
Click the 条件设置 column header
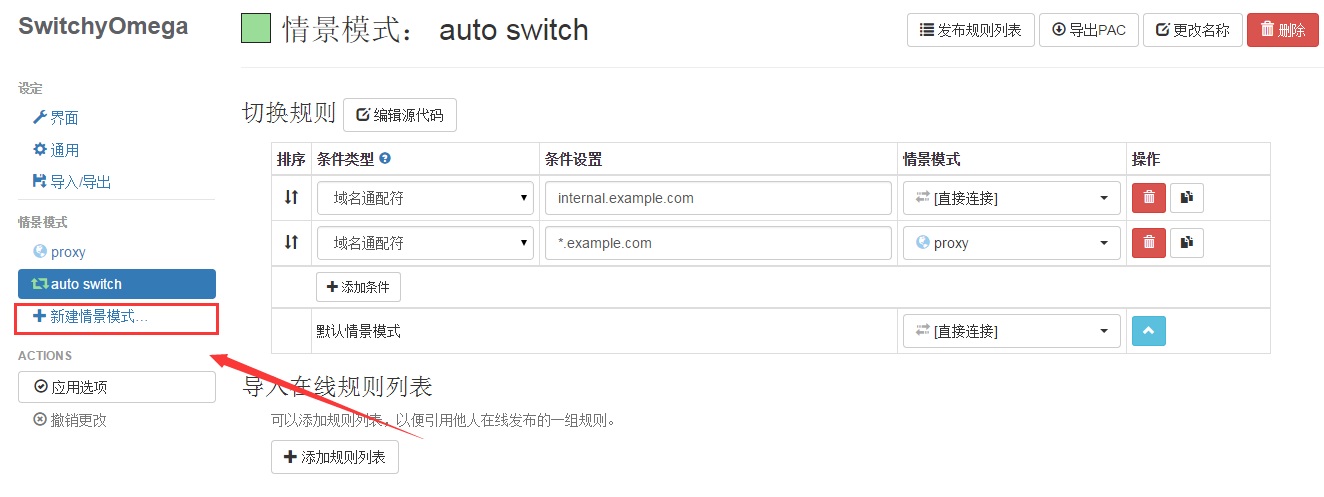point(574,159)
